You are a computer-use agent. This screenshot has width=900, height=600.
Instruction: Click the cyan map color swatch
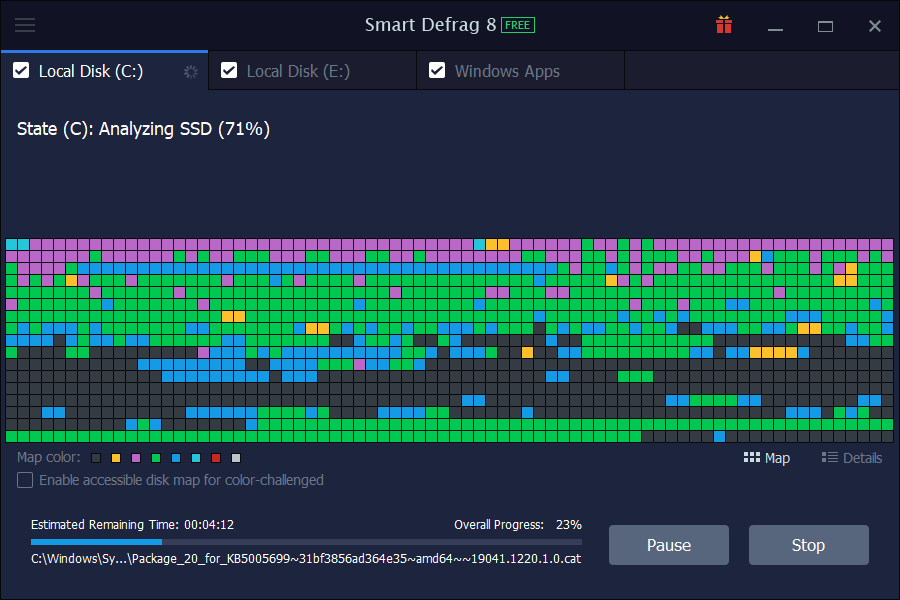coord(196,458)
